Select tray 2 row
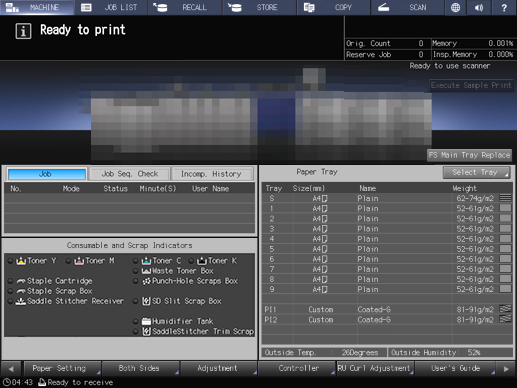The height and width of the screenshot is (388, 517). pos(387,218)
